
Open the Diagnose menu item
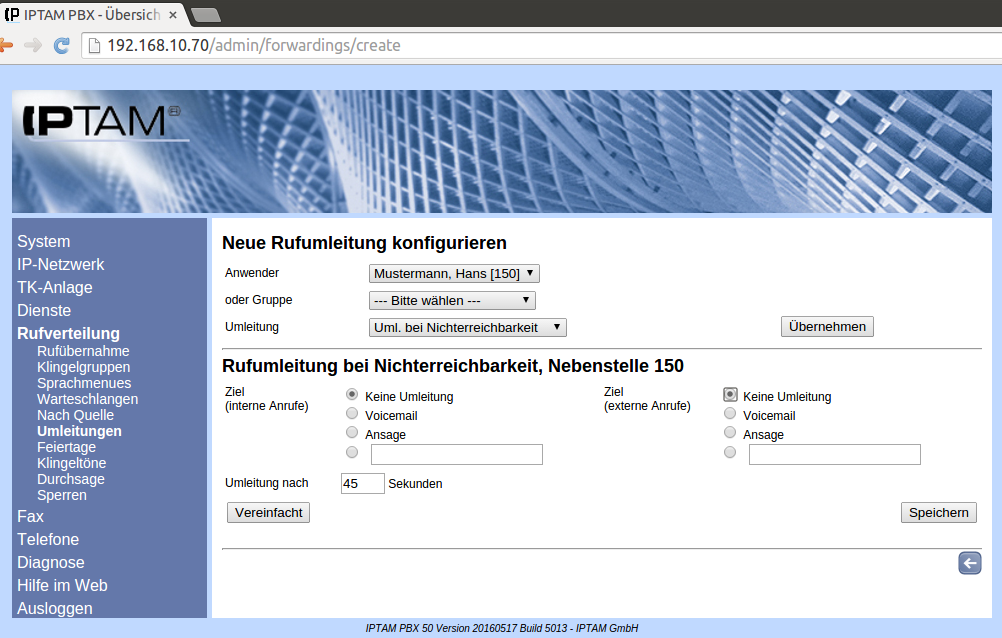tap(51, 562)
